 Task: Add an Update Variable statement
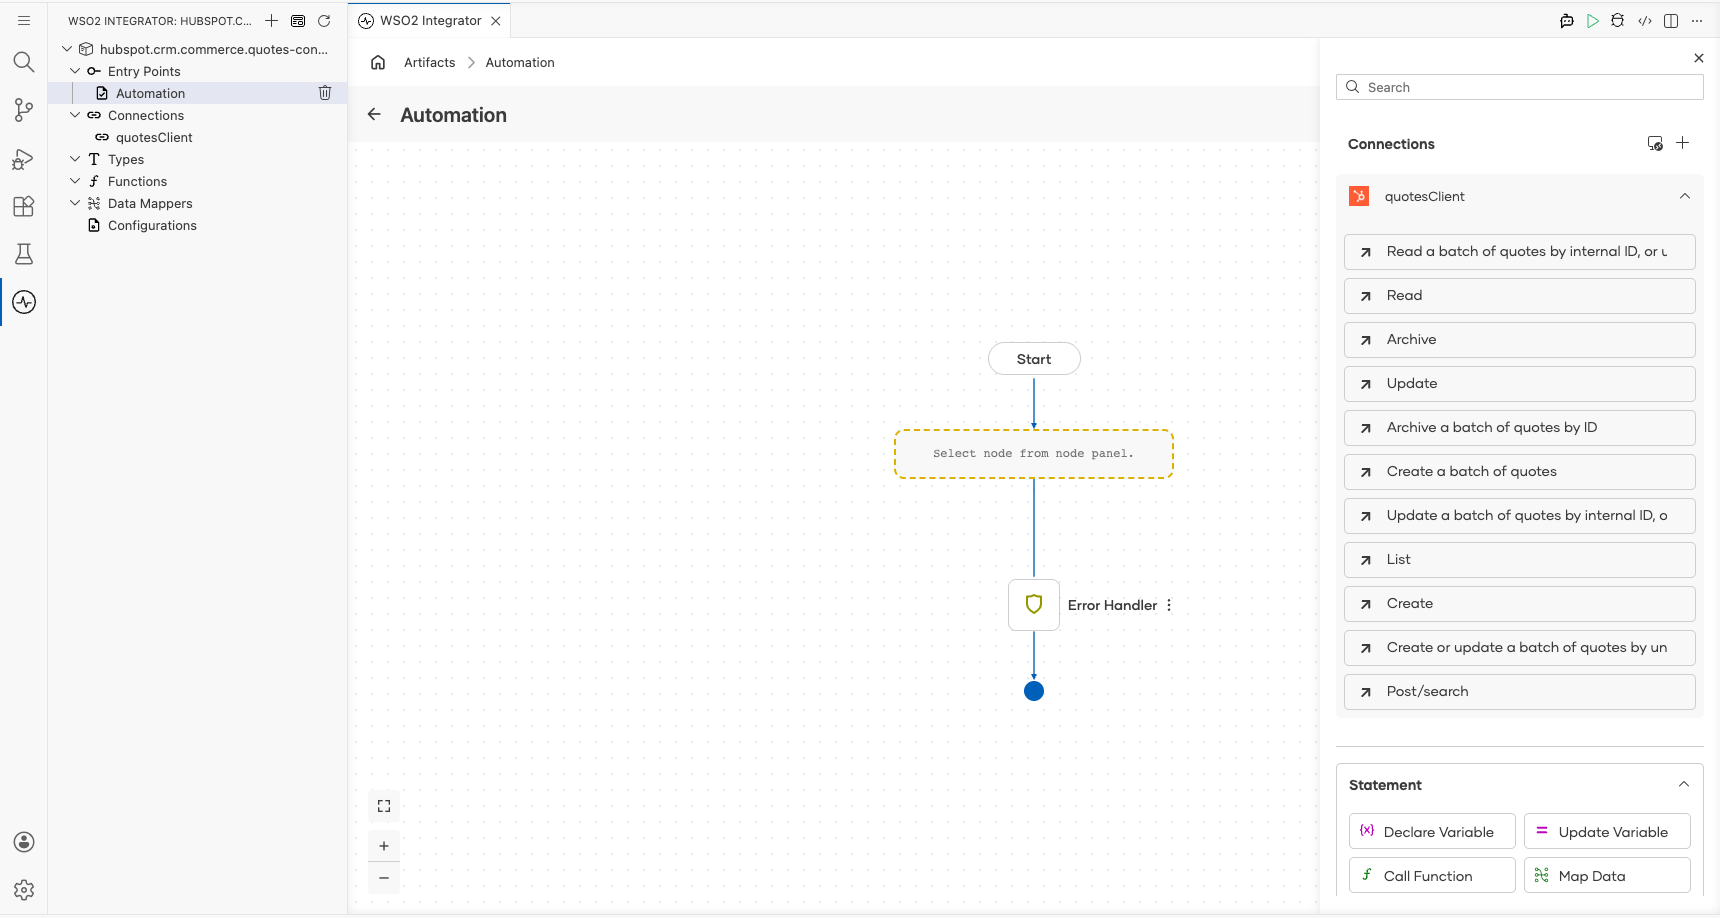coord(1607,831)
